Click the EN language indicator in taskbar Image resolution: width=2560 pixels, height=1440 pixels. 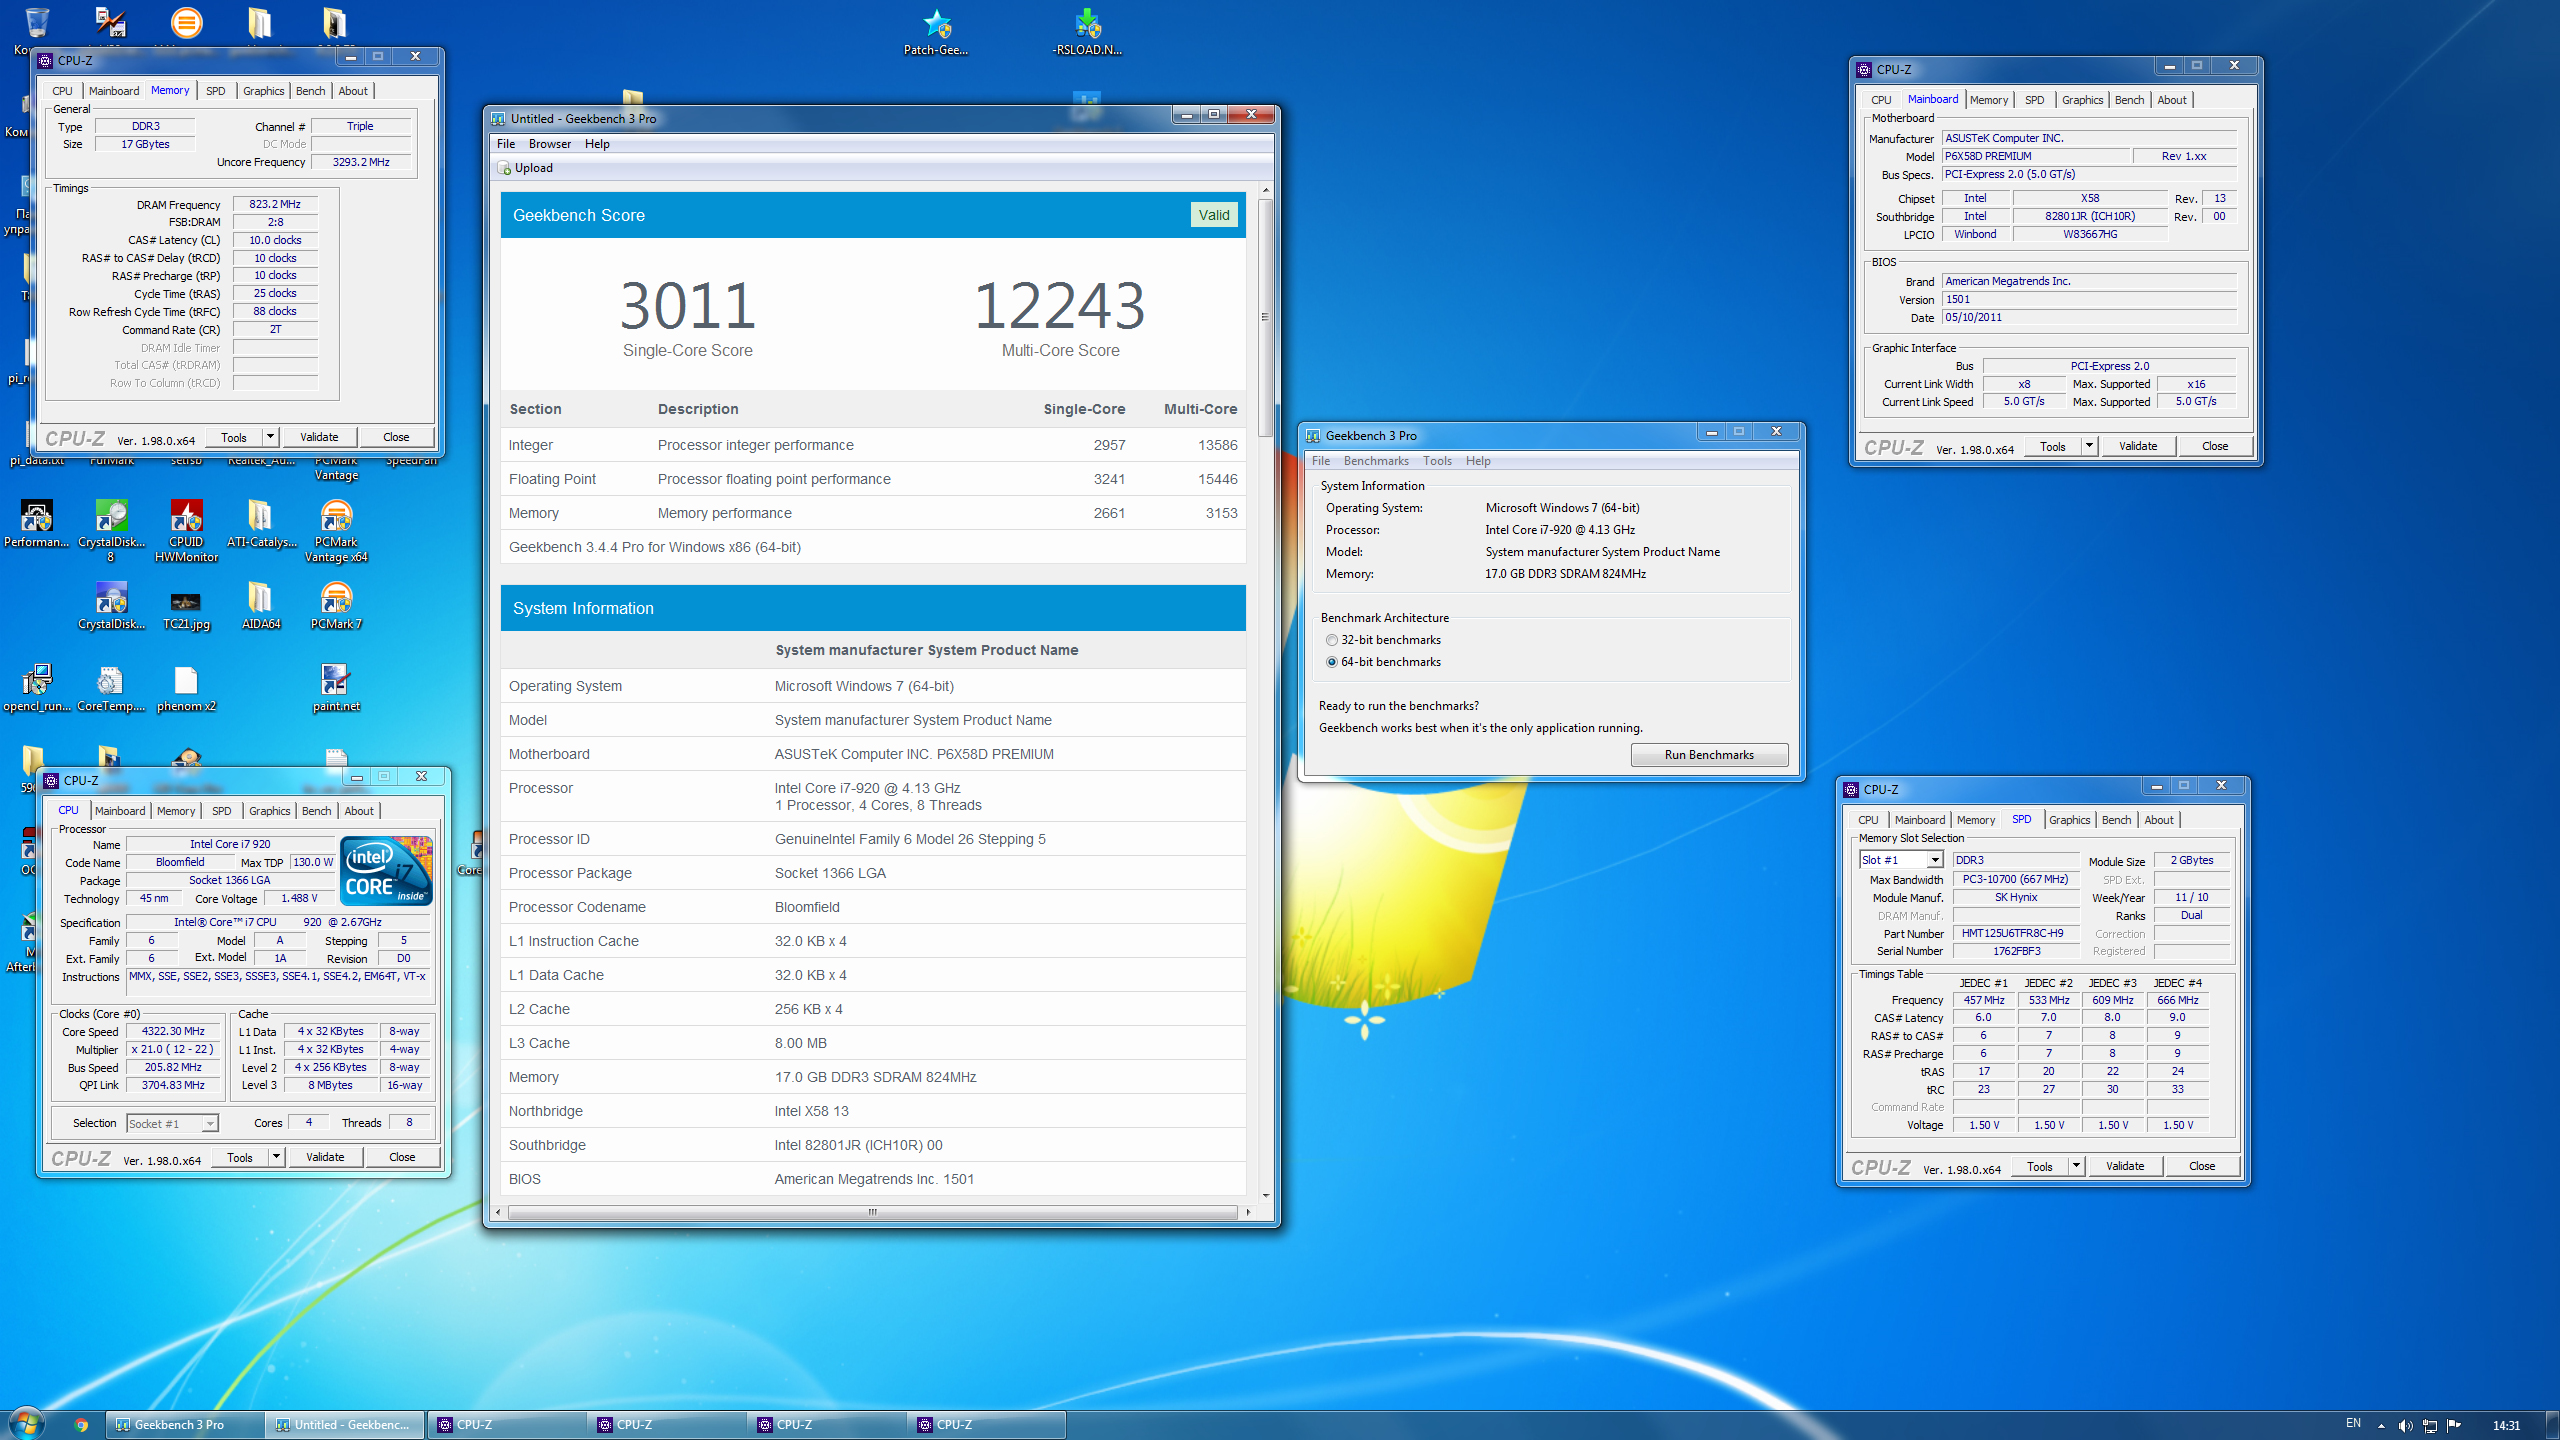2353,1423
